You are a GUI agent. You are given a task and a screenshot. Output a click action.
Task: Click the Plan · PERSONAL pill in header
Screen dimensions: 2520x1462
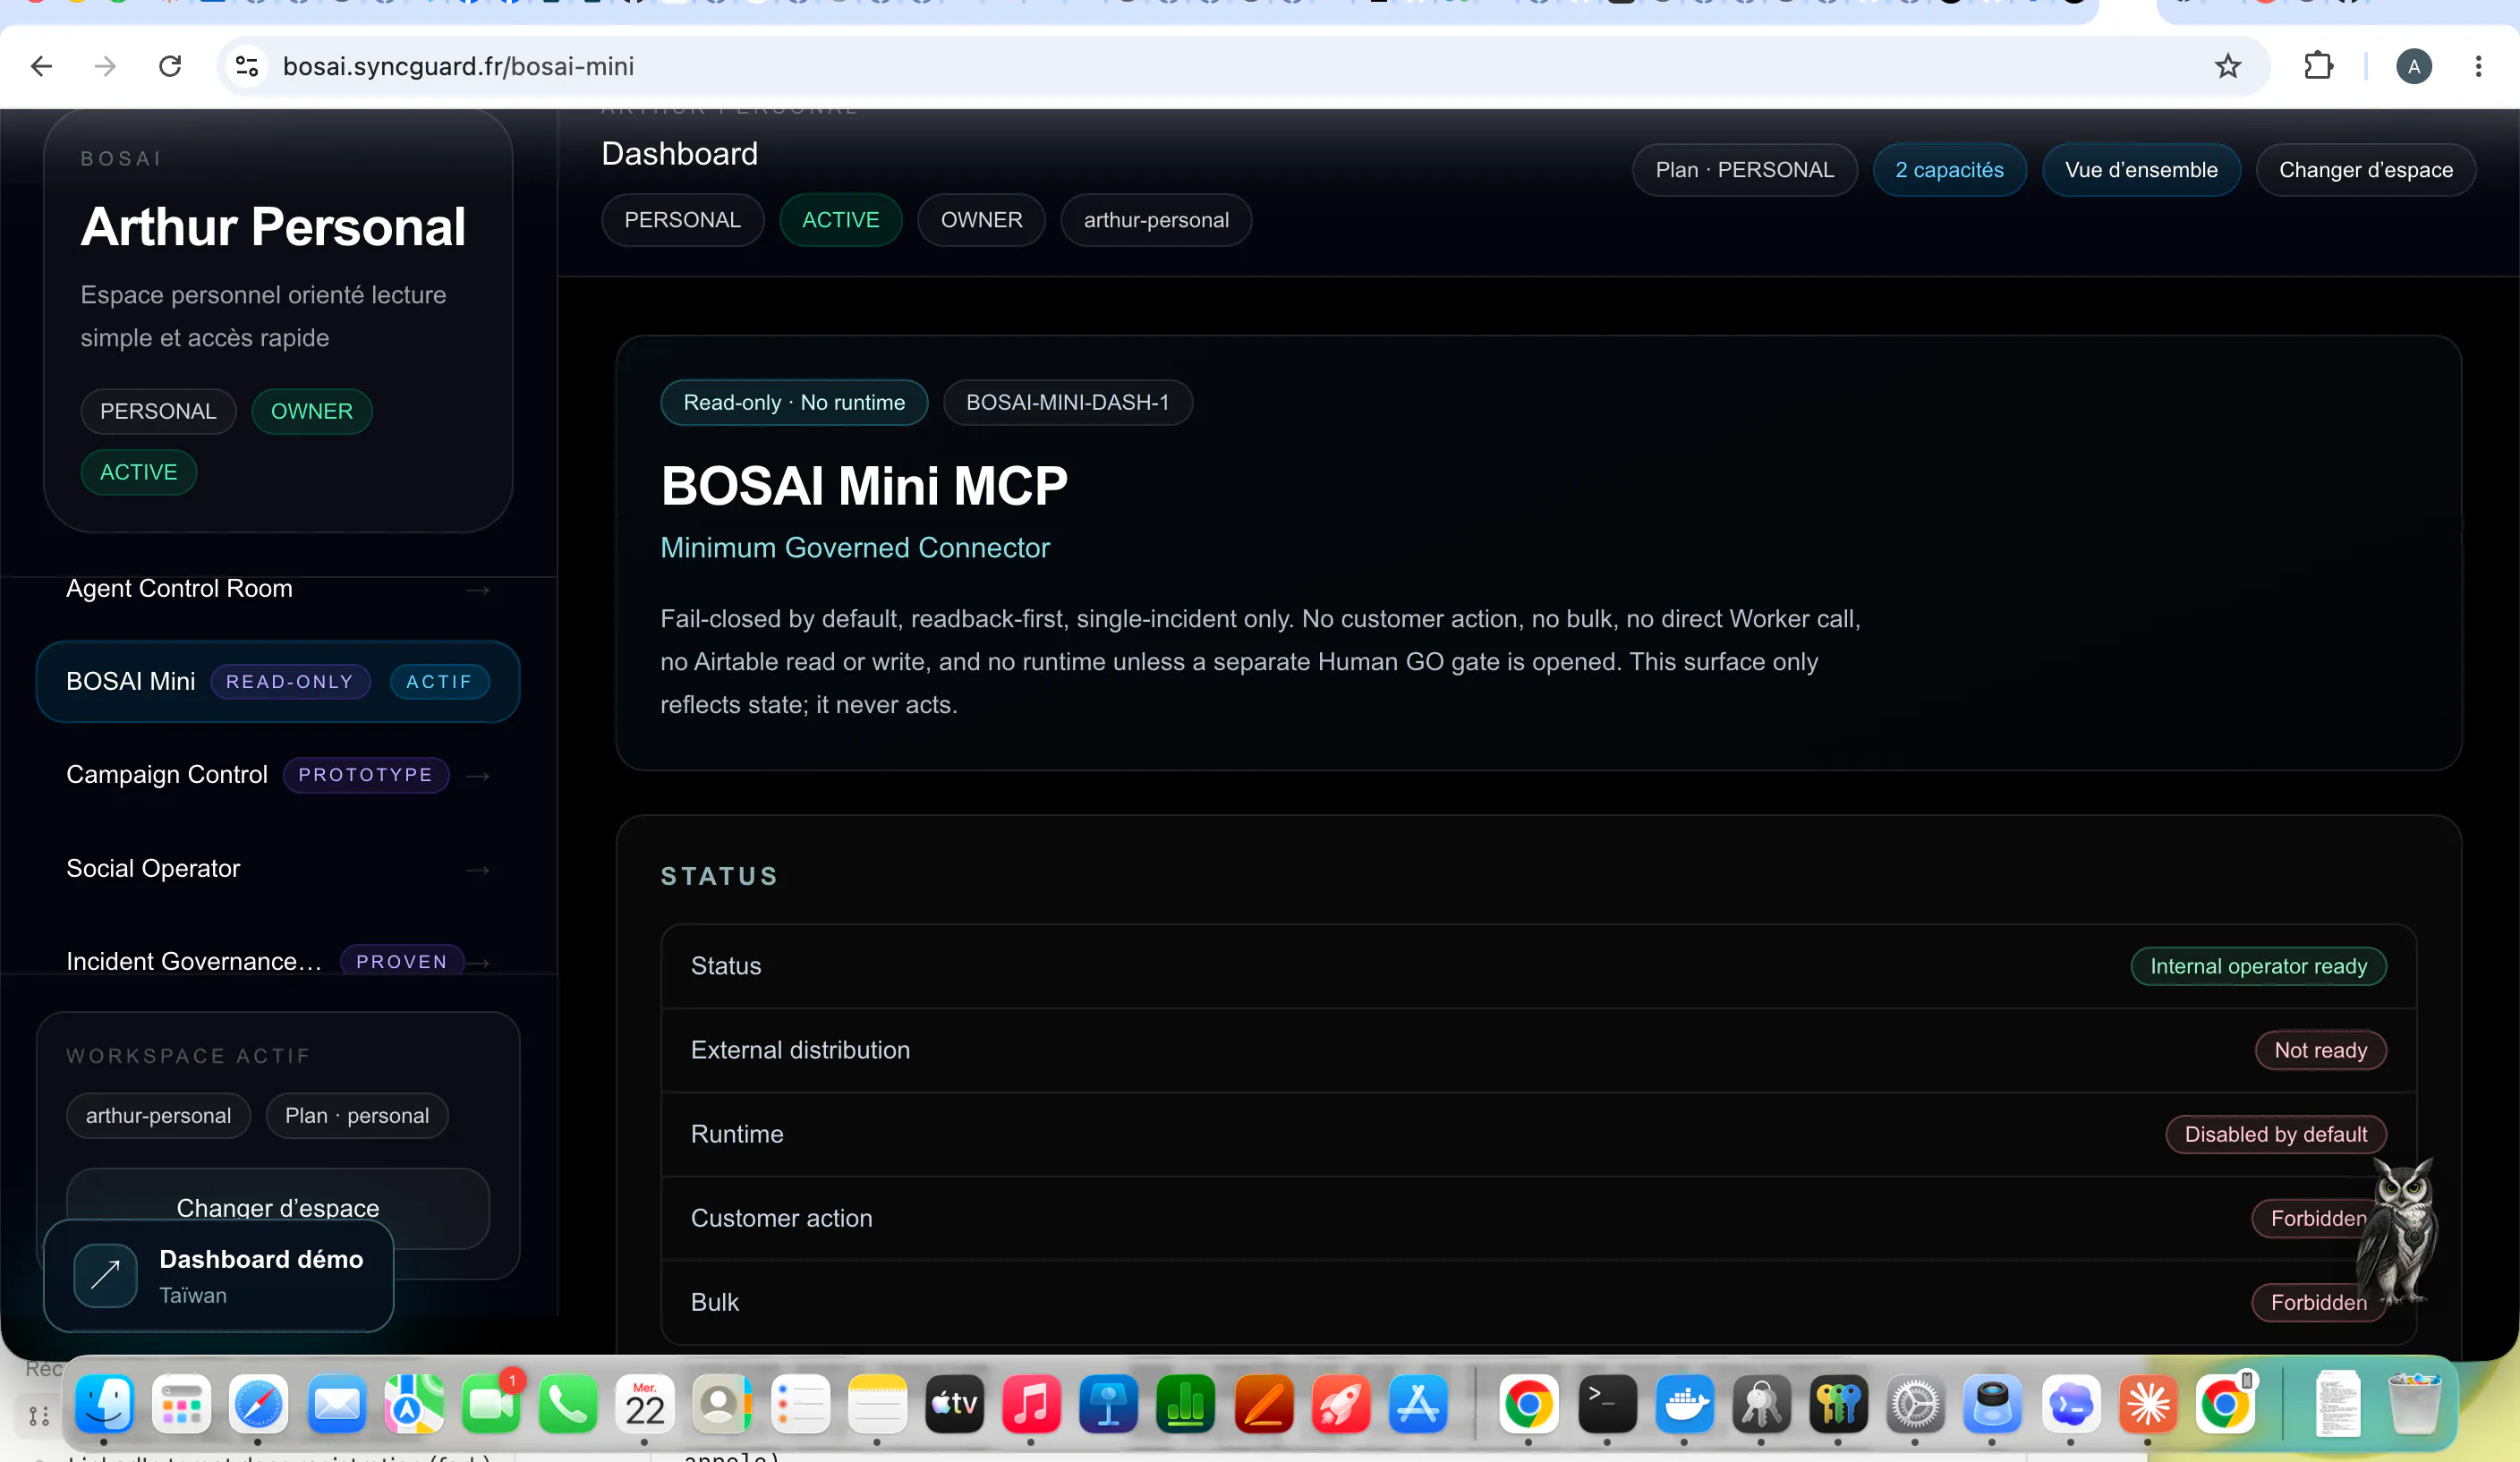[1744, 170]
